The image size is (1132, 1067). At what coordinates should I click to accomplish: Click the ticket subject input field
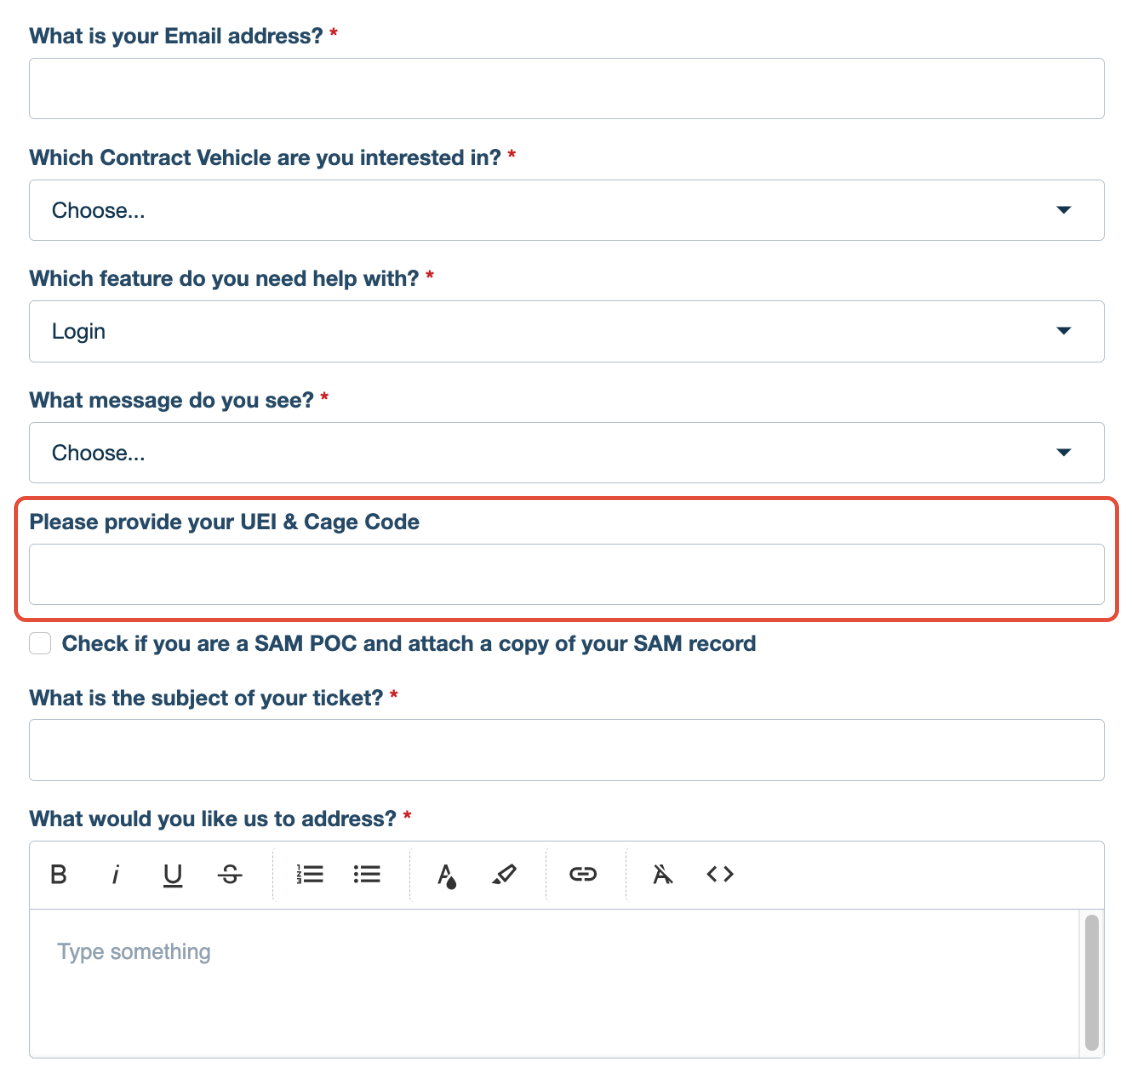(x=566, y=749)
